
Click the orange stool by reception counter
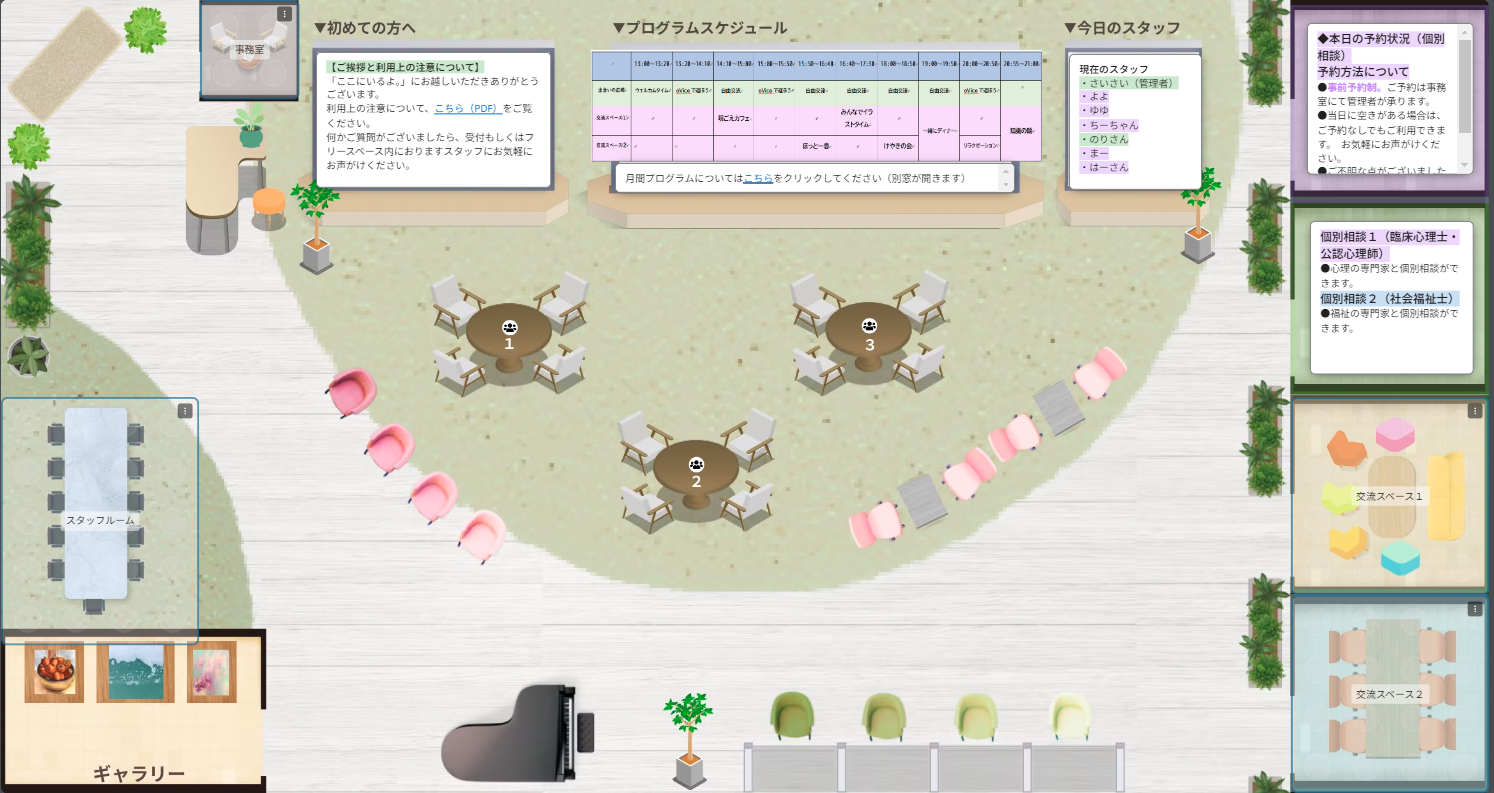pos(268,203)
